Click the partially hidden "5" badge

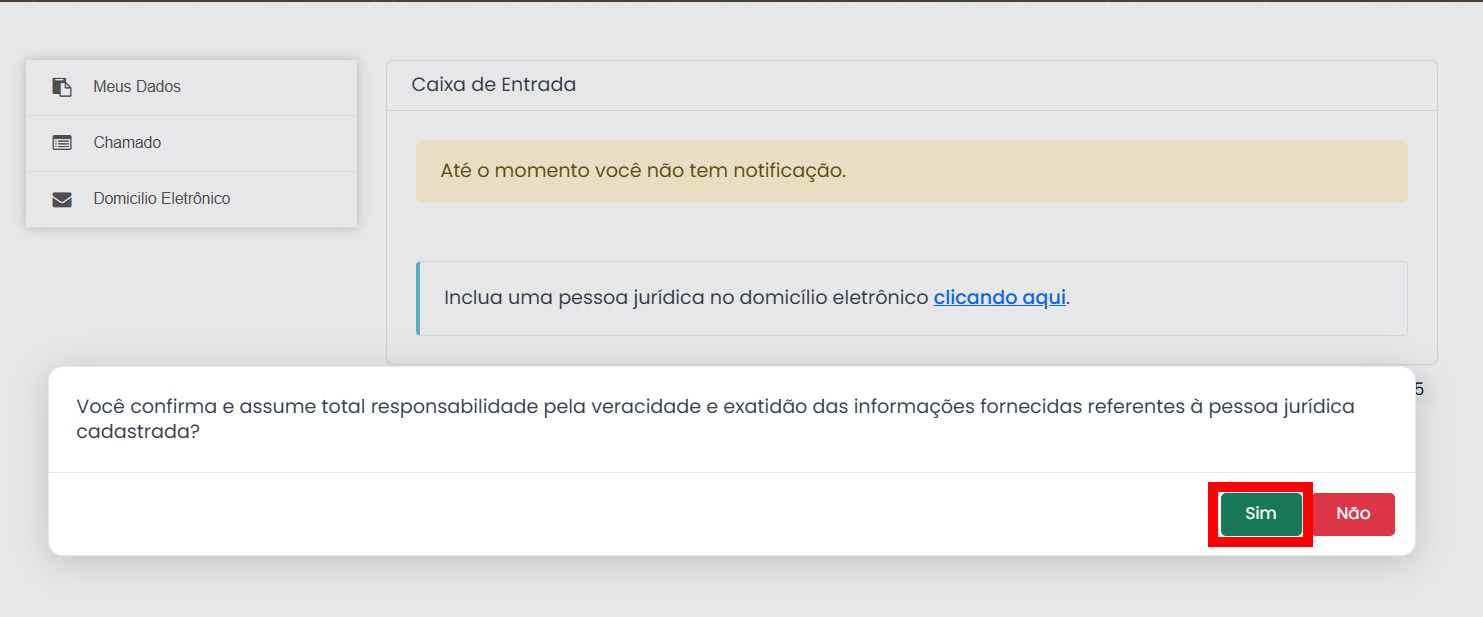(1420, 388)
